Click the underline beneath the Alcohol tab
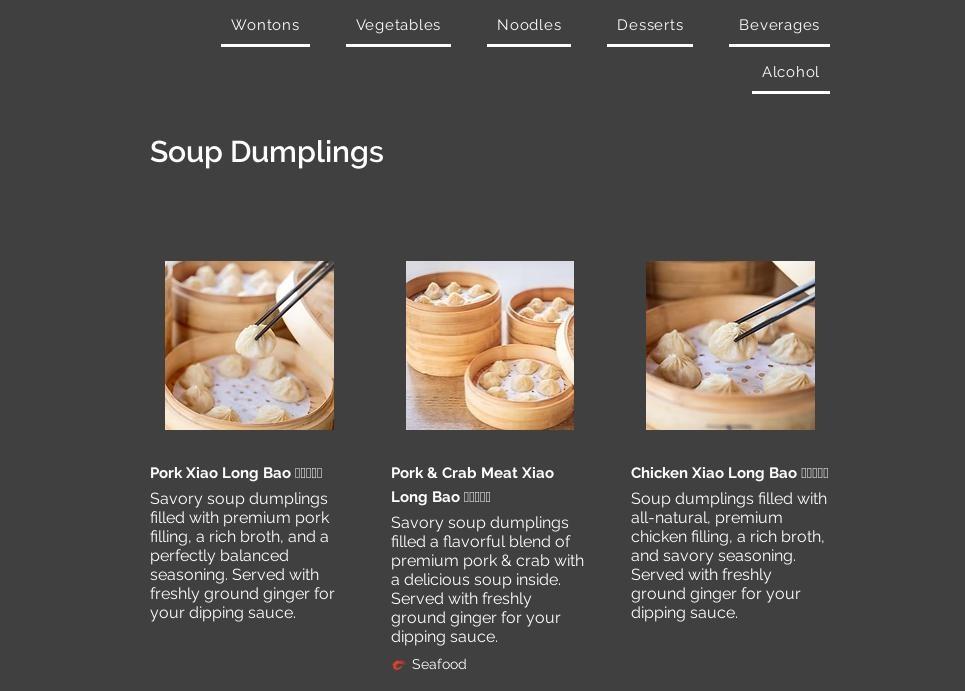Screen dimensions: 965x691 coord(790,92)
